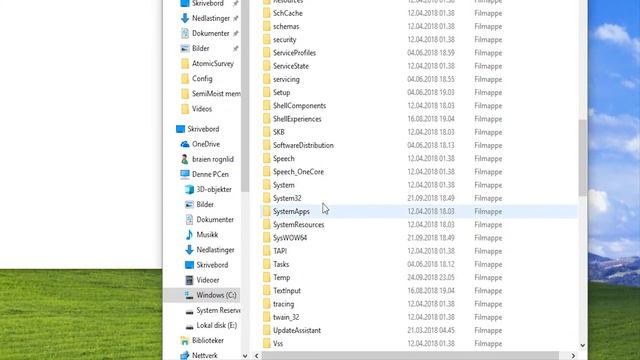Click the horizontal scrollbar right arrow
The image size is (640, 360).
coord(573,356)
